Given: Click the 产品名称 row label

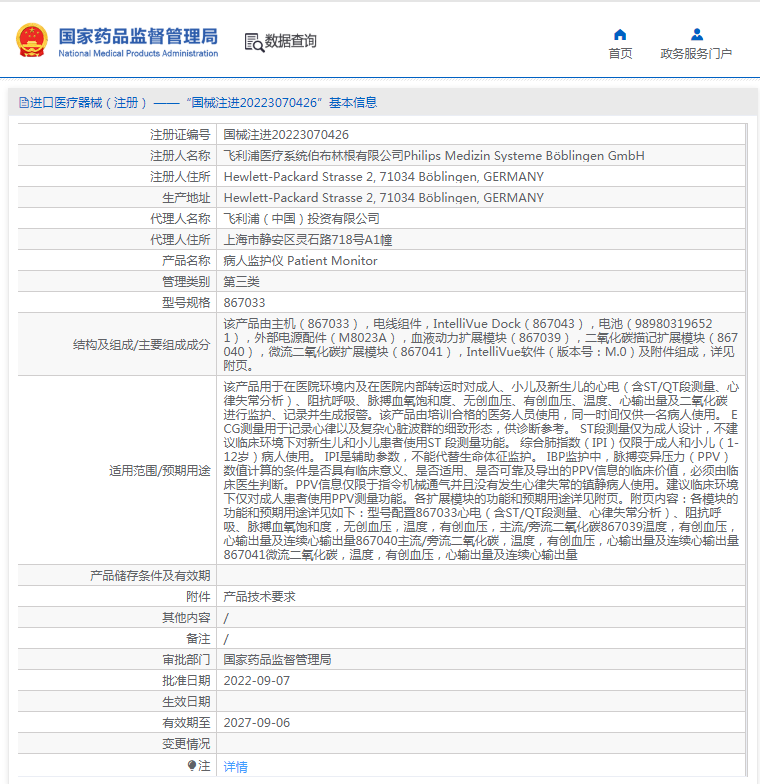Looking at the screenshot, I should coord(186,260).
